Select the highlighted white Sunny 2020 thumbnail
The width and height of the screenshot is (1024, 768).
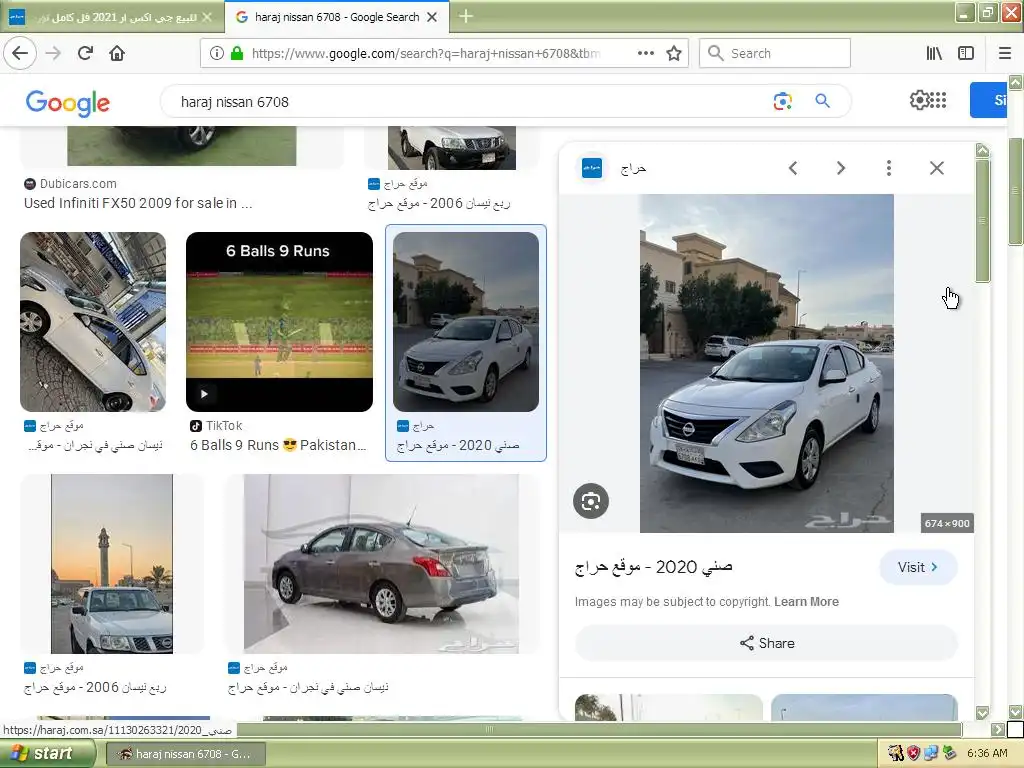[466, 322]
